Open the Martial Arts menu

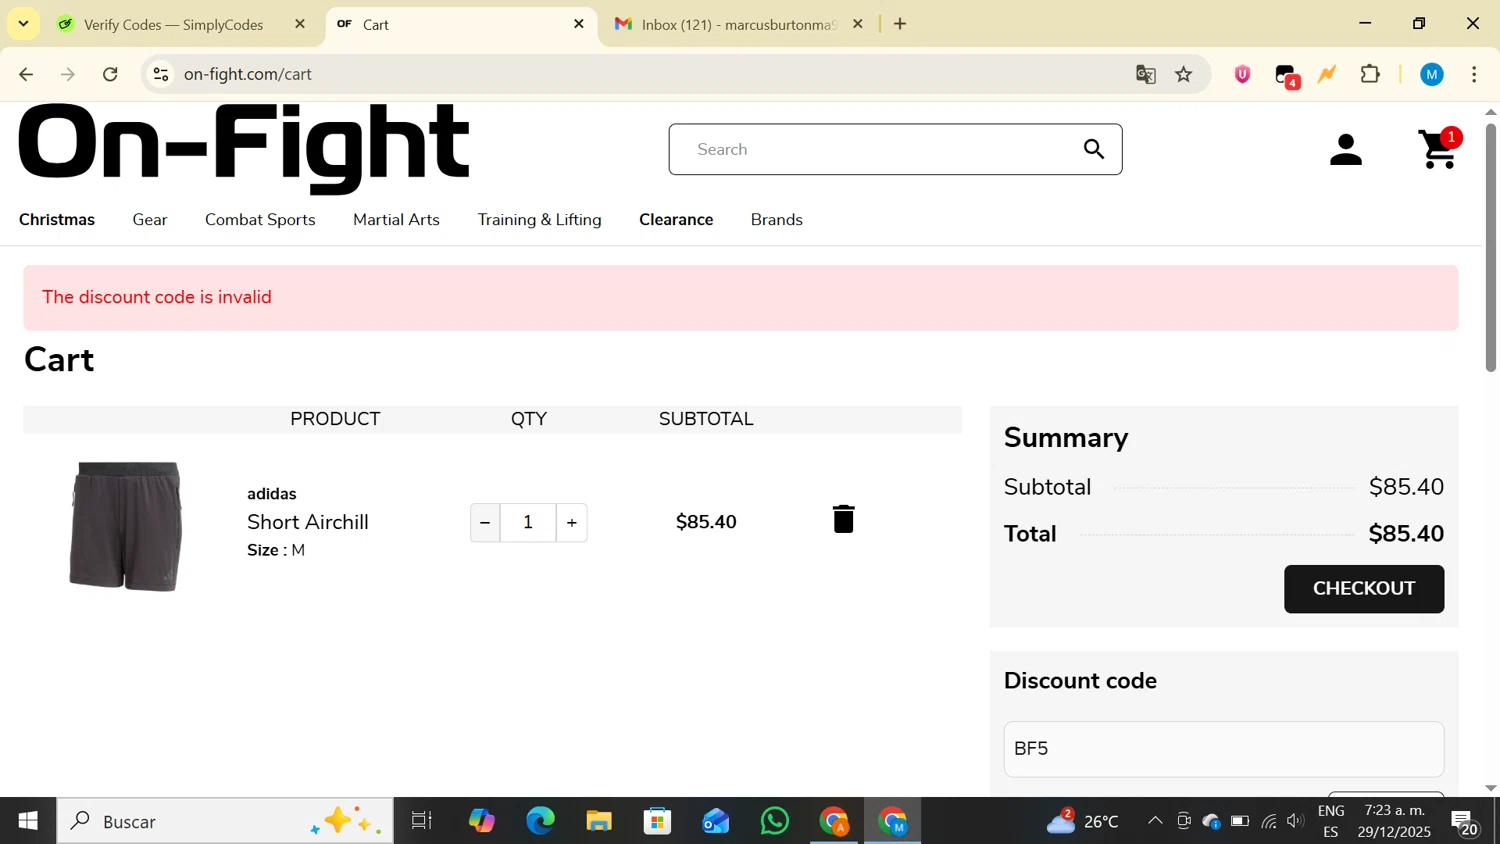coord(396,220)
